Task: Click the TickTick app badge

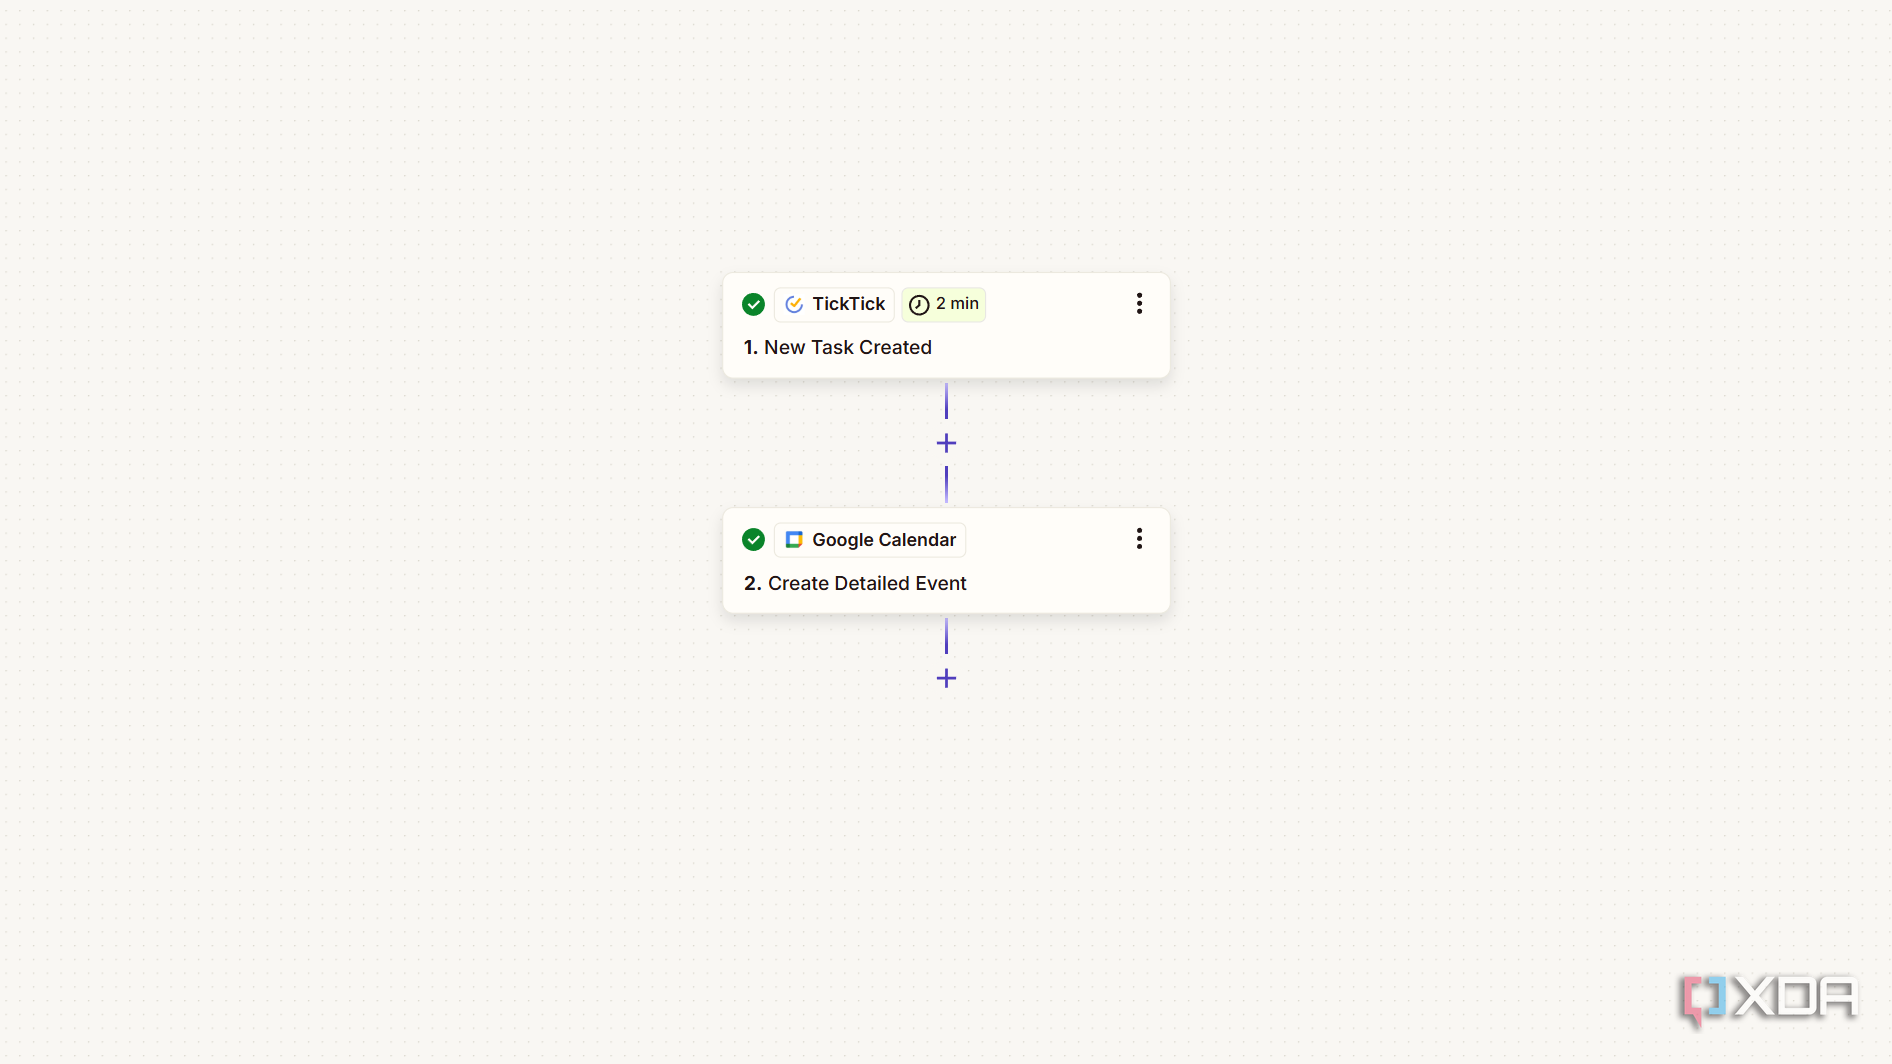Action: tap(835, 304)
